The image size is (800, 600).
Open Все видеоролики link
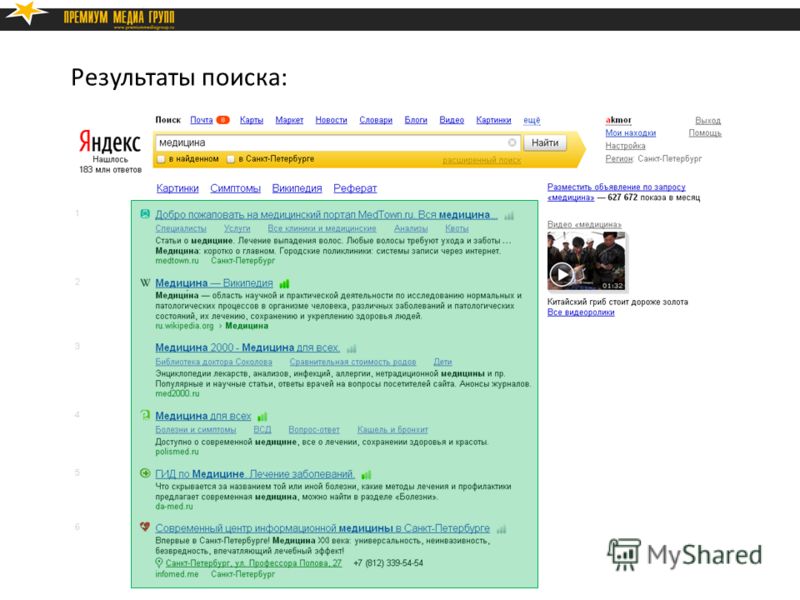click(581, 312)
